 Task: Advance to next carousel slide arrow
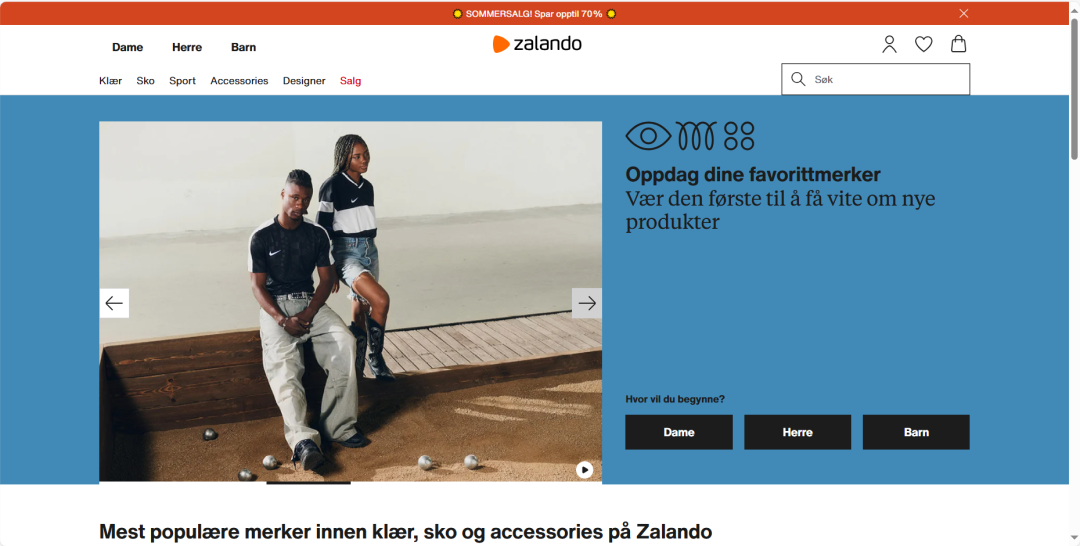(x=587, y=303)
